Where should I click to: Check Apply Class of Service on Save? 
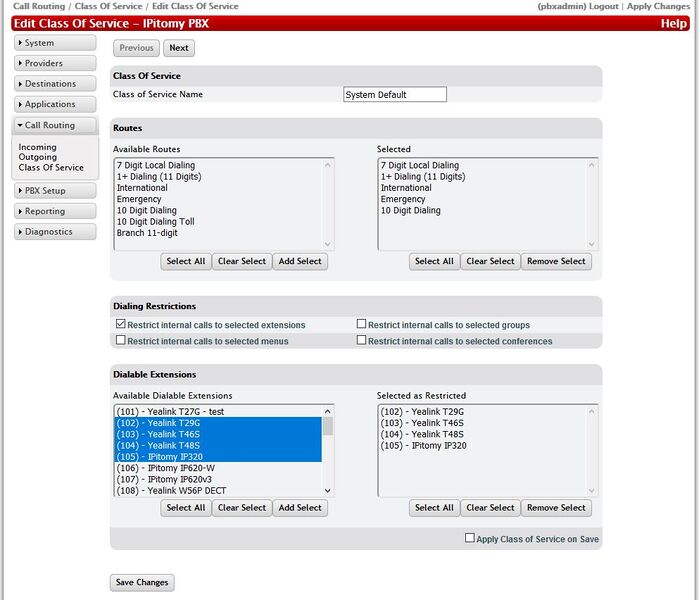(x=470, y=538)
